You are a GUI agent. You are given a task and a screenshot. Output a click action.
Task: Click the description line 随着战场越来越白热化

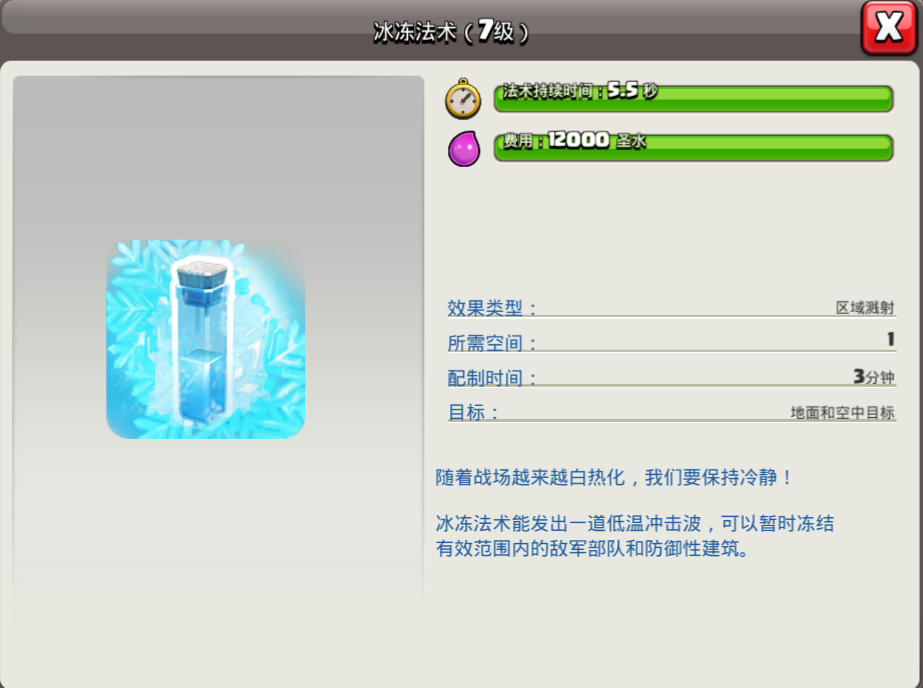(613, 477)
